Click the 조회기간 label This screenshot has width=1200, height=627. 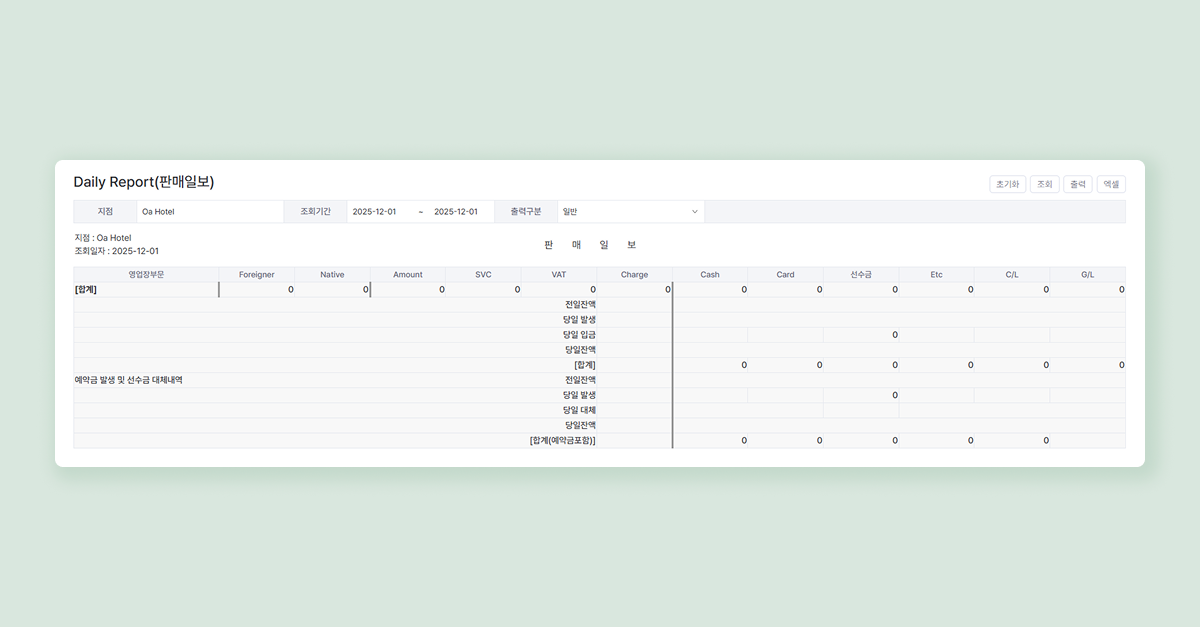click(316, 212)
